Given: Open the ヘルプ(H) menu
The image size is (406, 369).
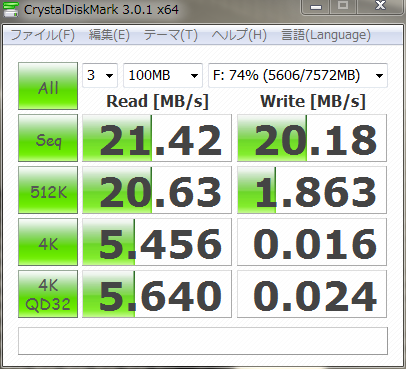Looking at the screenshot, I should (x=239, y=35).
